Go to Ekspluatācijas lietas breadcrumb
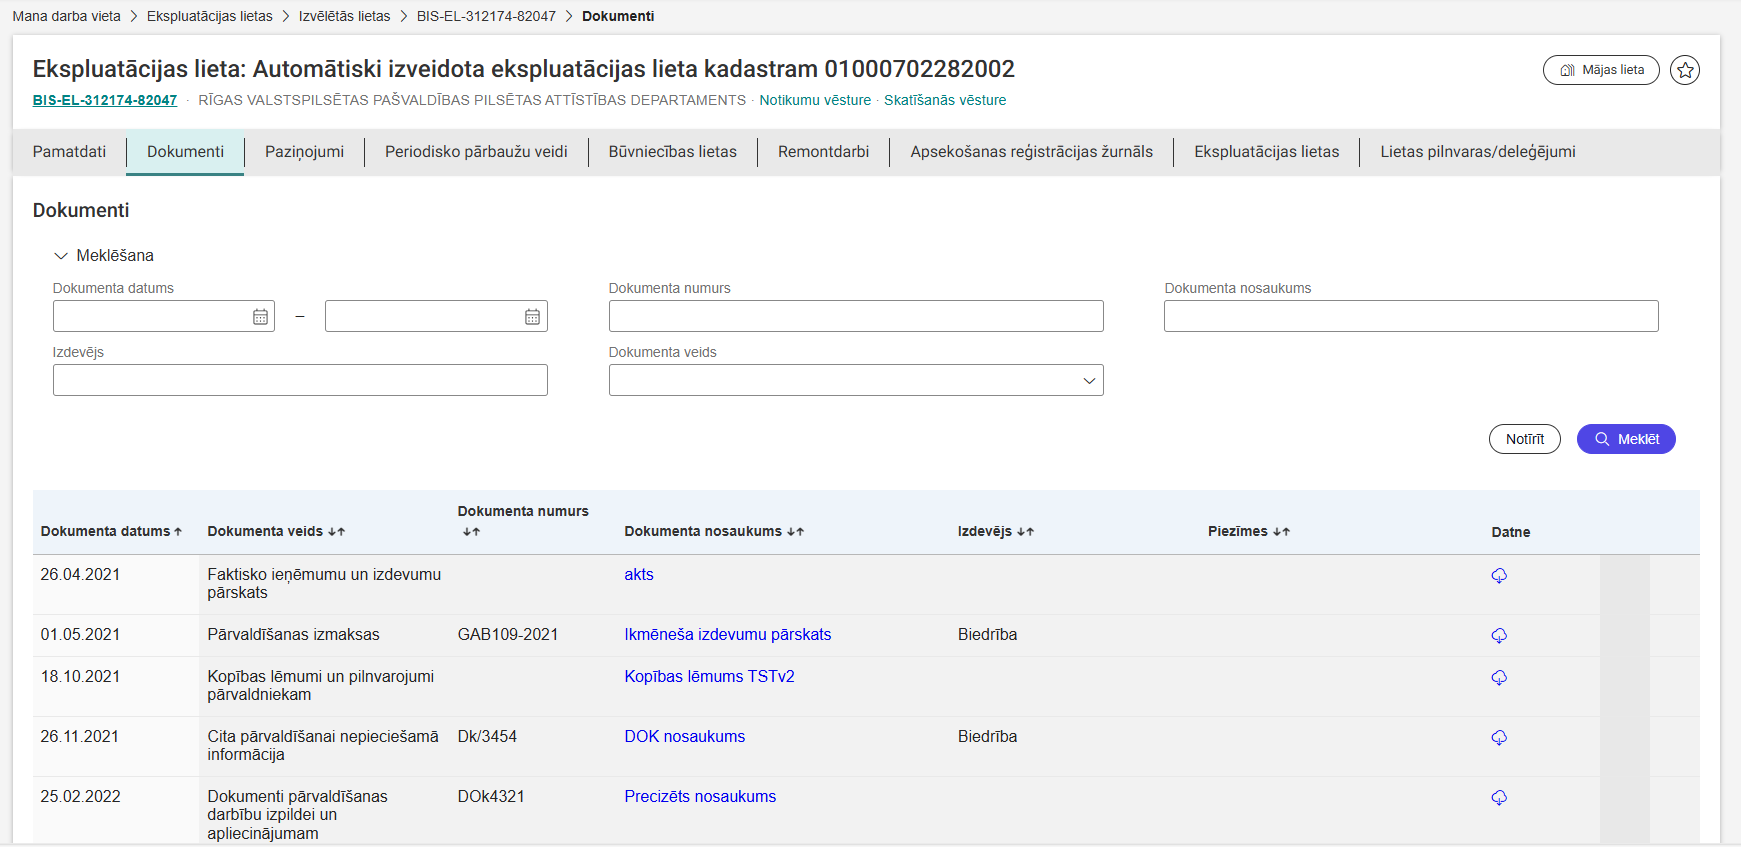The height and width of the screenshot is (847, 1741). coord(209,16)
